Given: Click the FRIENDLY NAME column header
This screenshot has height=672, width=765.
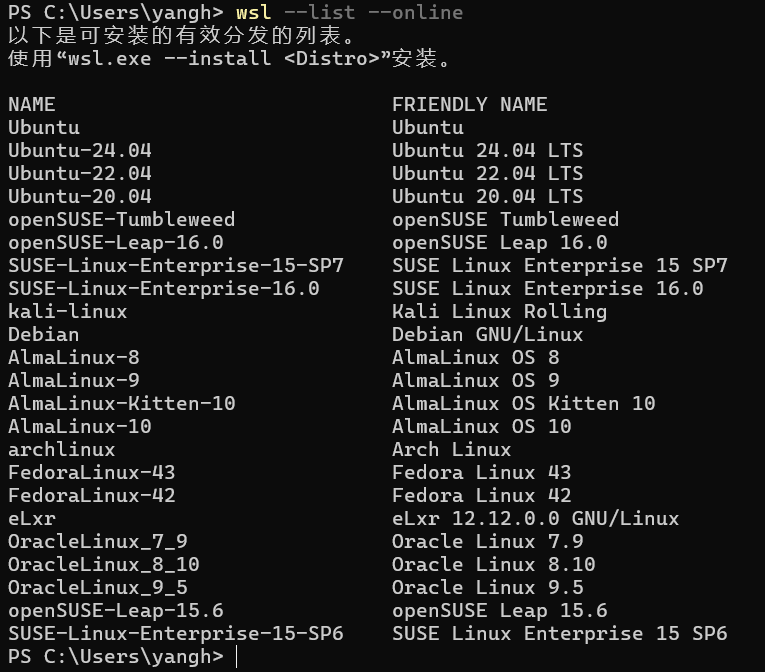Looking at the screenshot, I should pos(469,104).
